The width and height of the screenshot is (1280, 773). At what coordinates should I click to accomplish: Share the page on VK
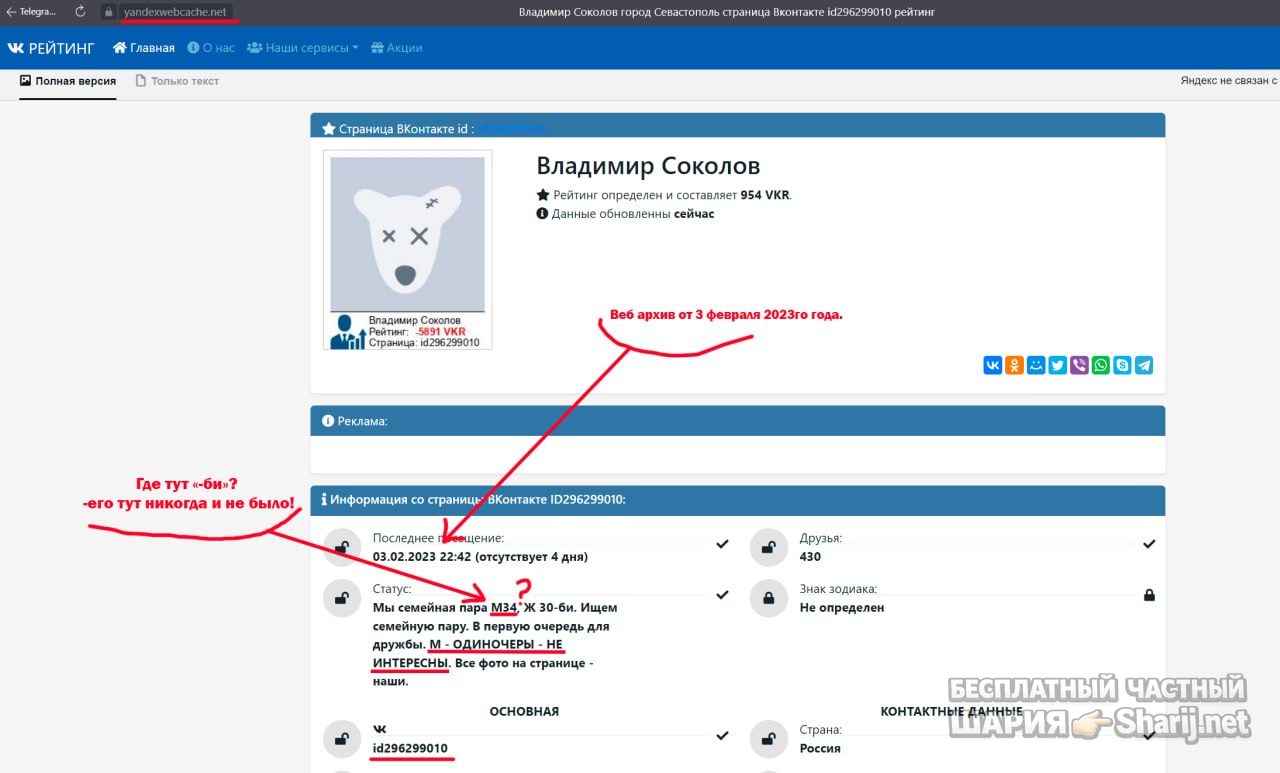[x=992, y=366]
